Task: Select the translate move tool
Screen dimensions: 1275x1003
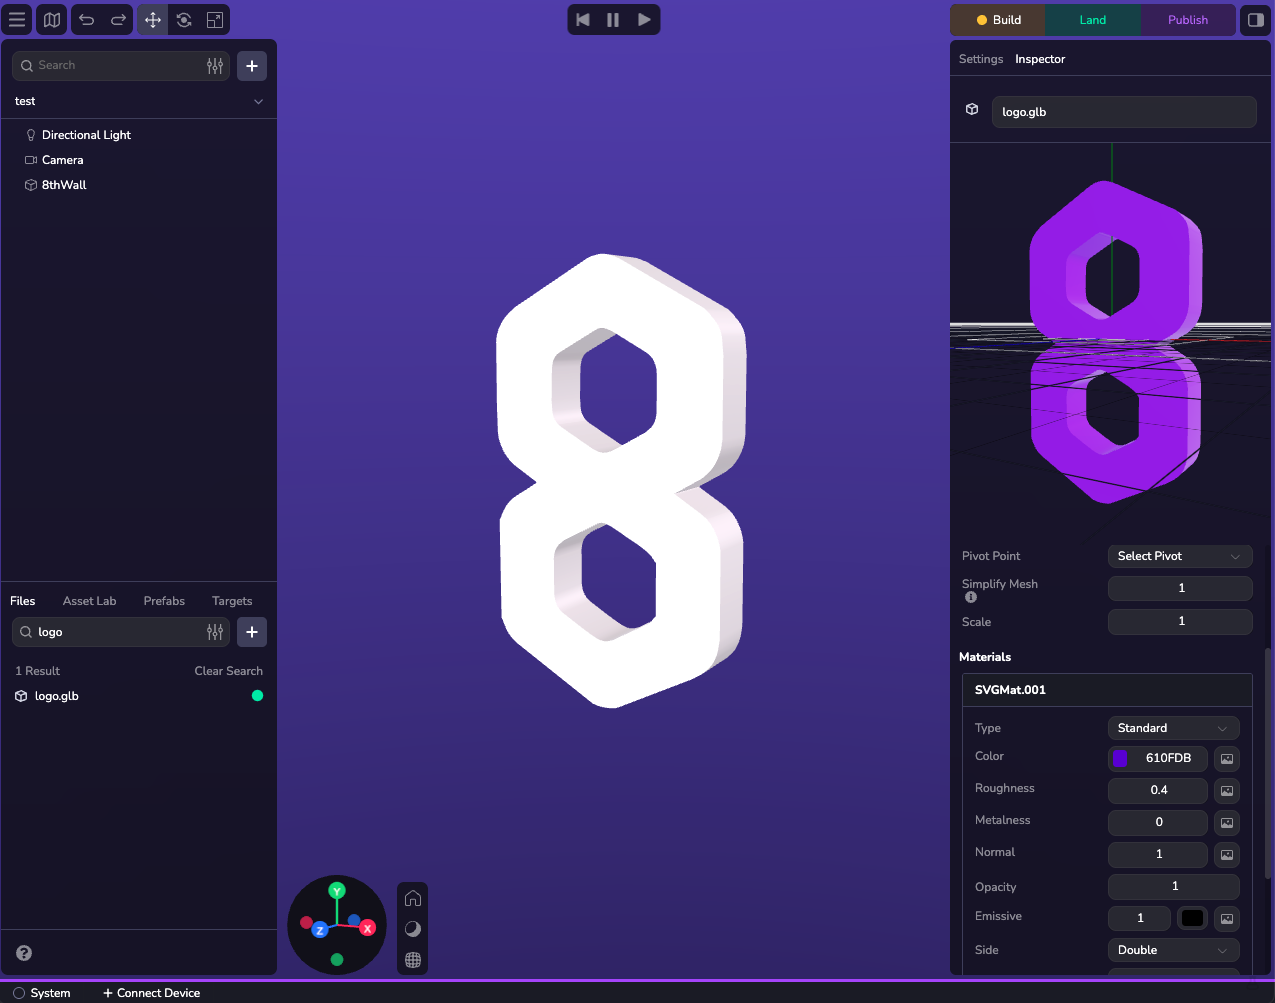Action: [x=153, y=20]
